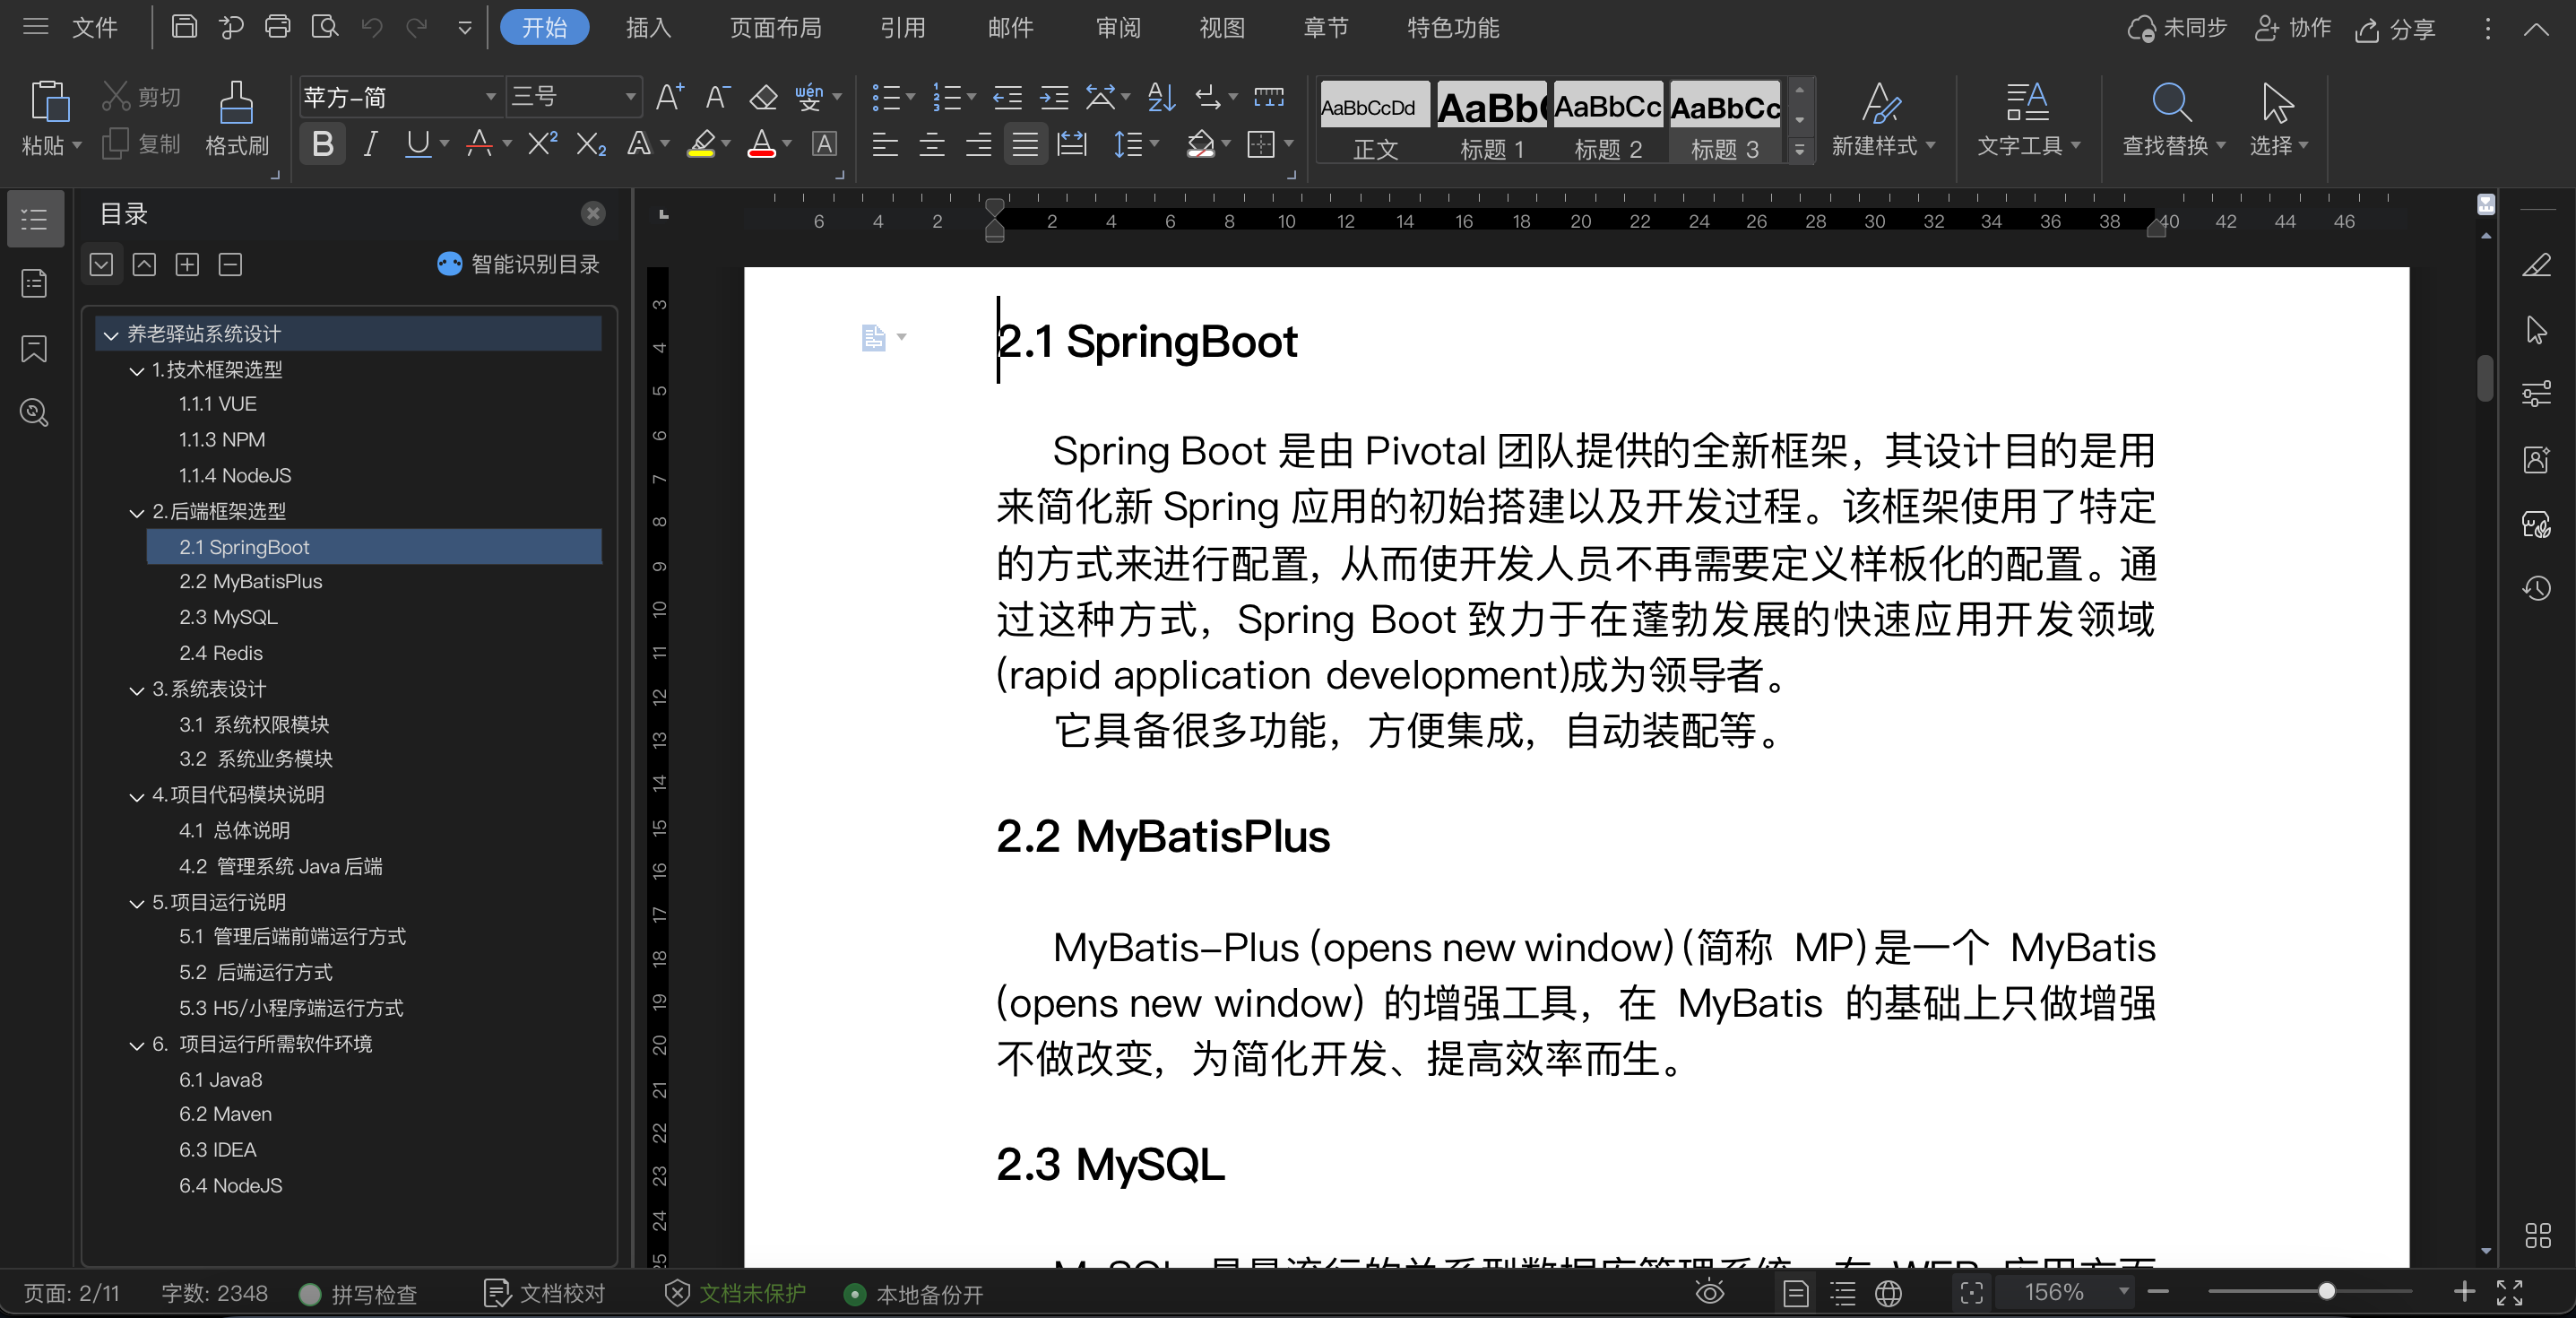Select the 标题 2 style
Screen dimensions: 2576x1318
click(x=1607, y=120)
